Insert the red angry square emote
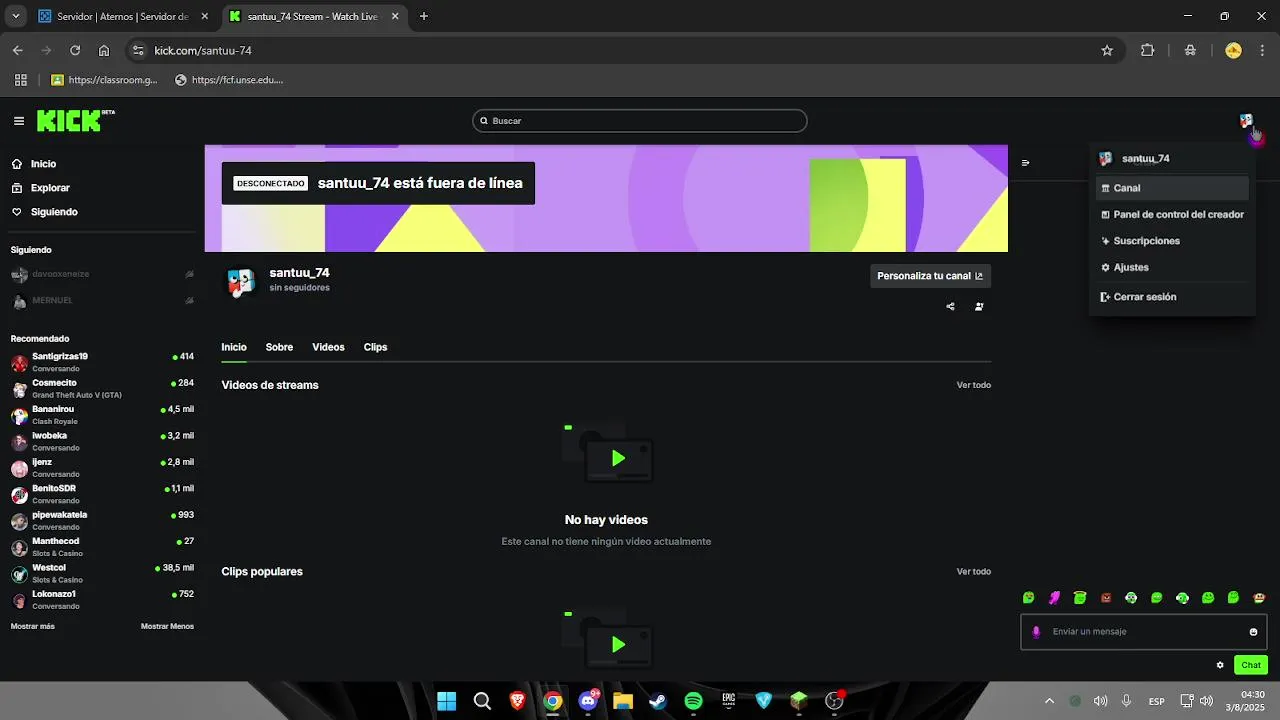Screen dimensions: 1280x720 click(1106, 598)
